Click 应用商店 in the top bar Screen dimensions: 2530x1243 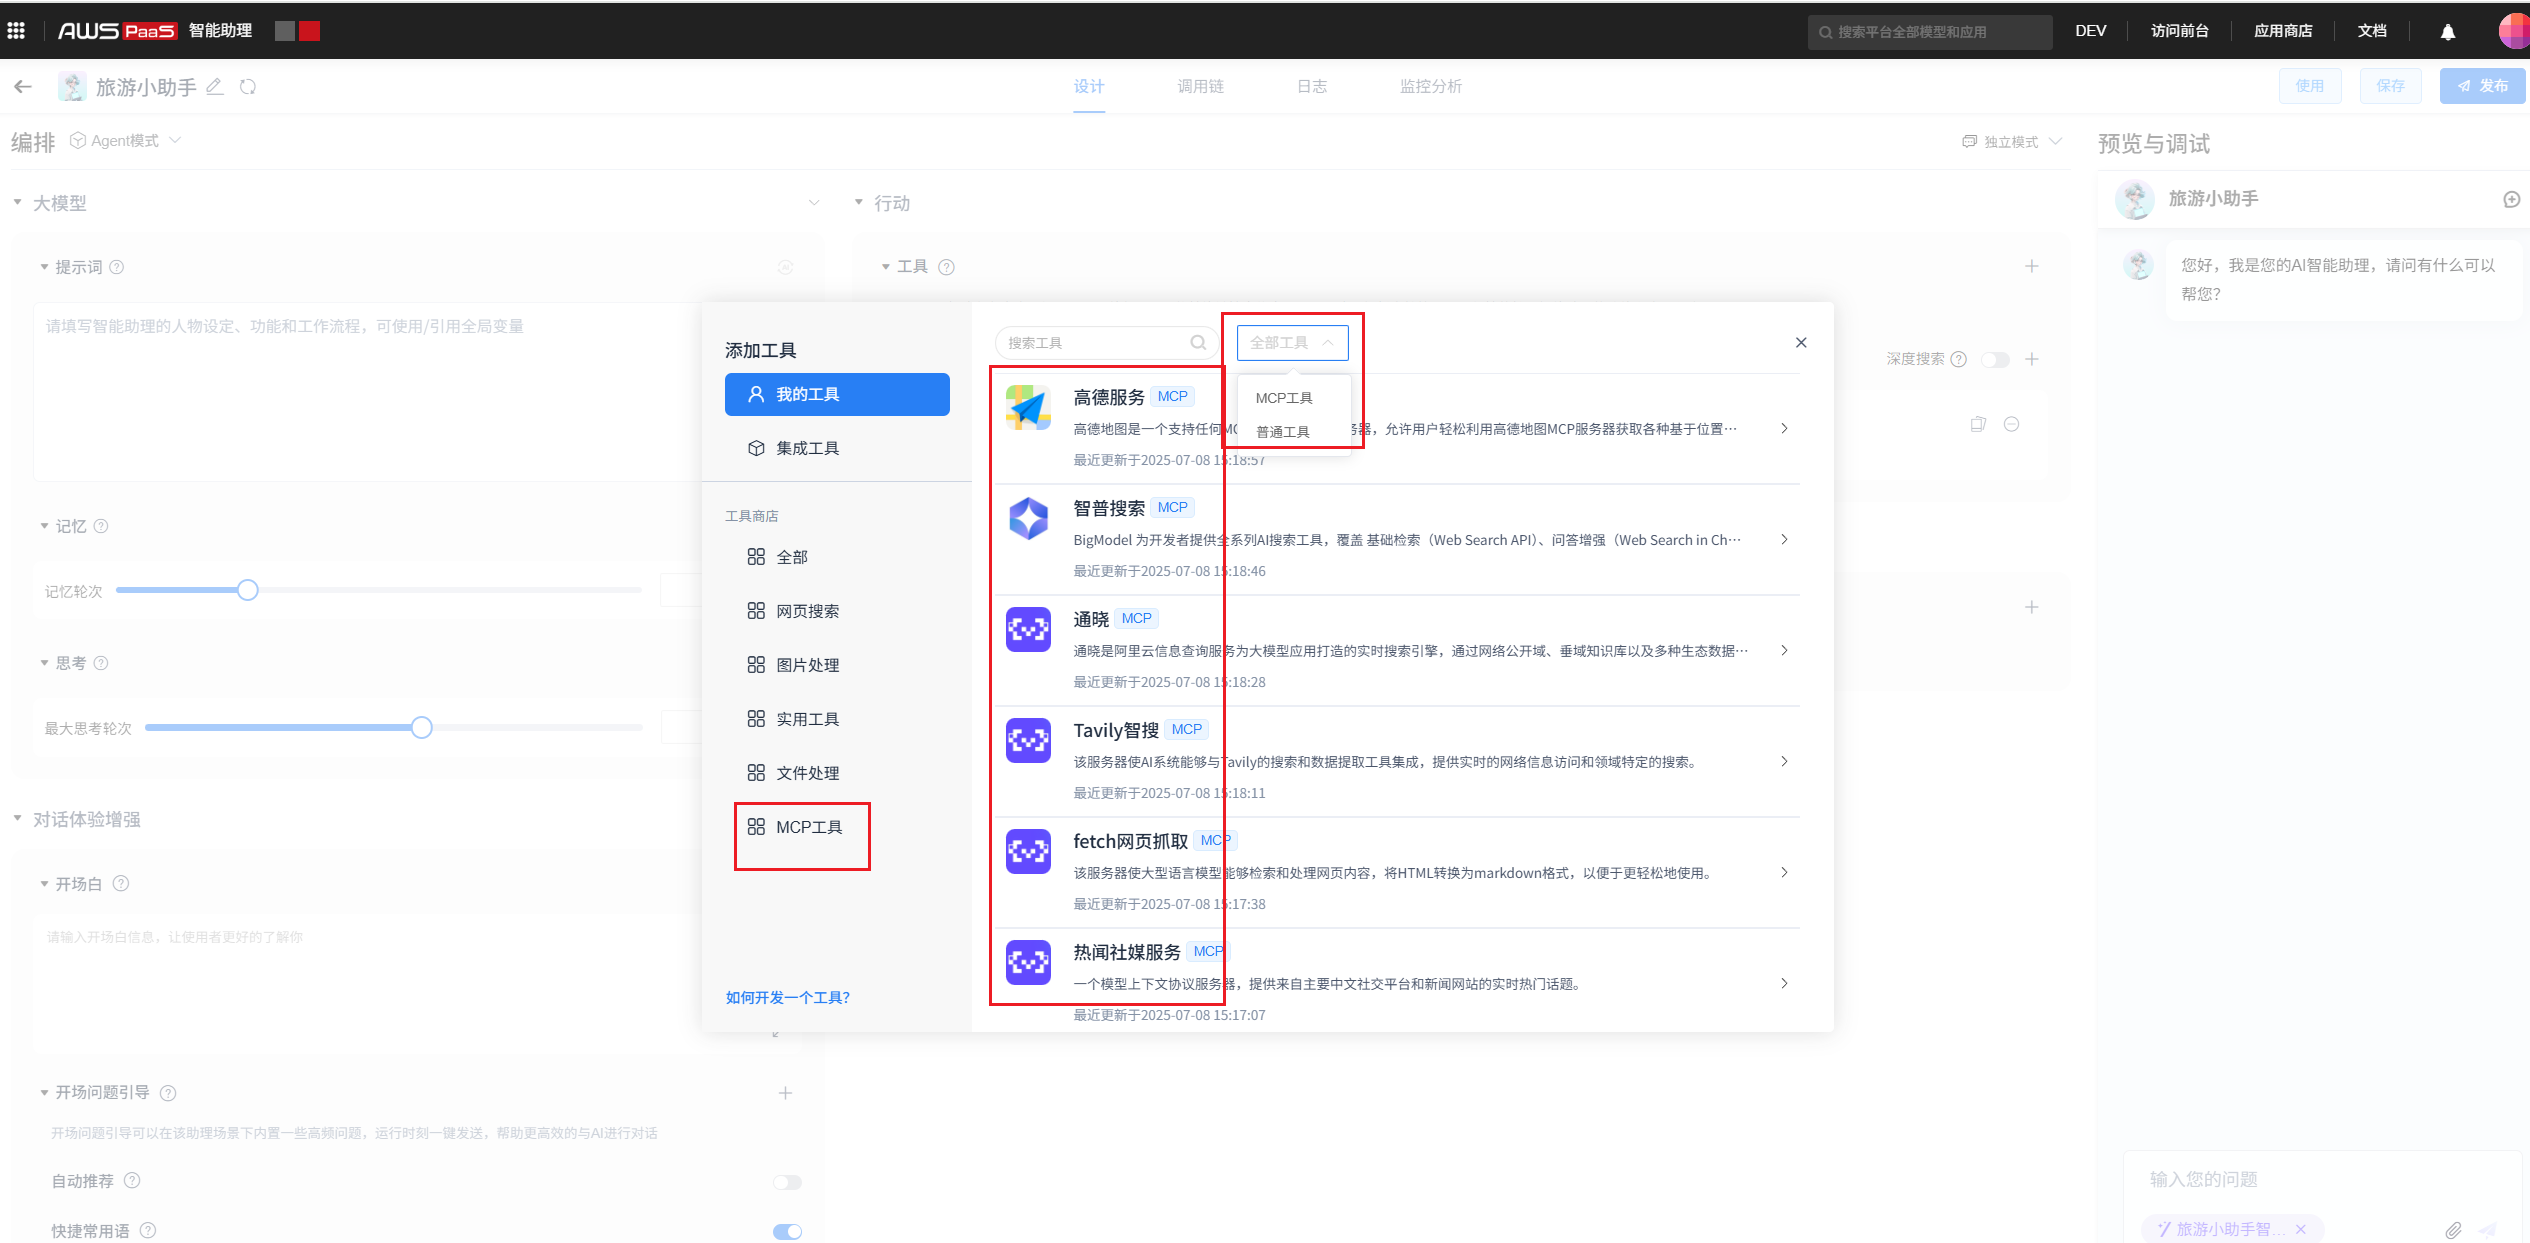tap(2283, 31)
